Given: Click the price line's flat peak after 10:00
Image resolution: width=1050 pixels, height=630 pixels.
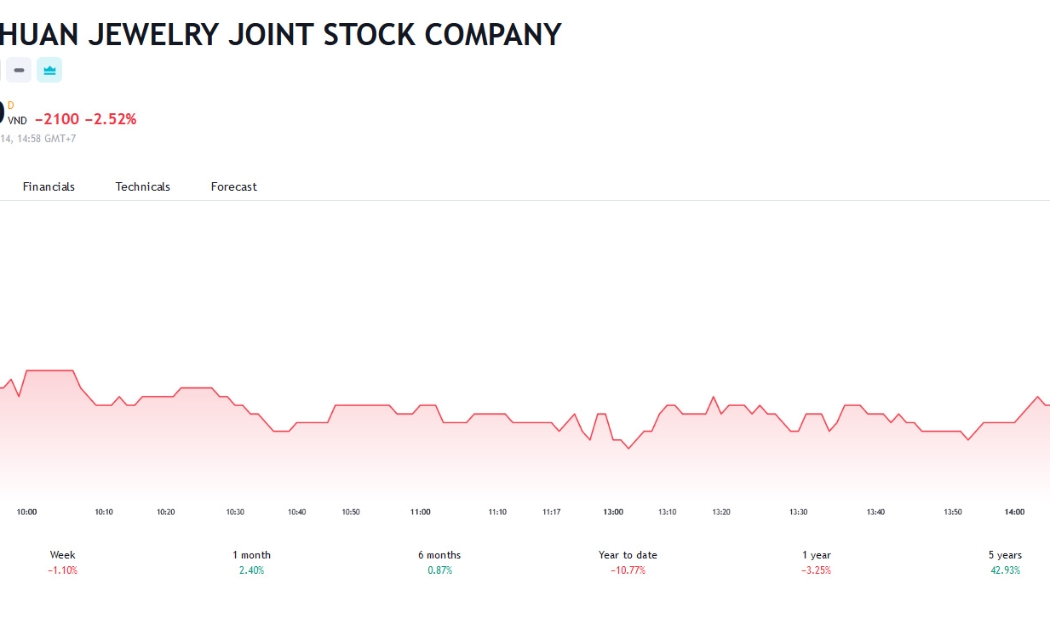Looking at the screenshot, I should [50, 370].
